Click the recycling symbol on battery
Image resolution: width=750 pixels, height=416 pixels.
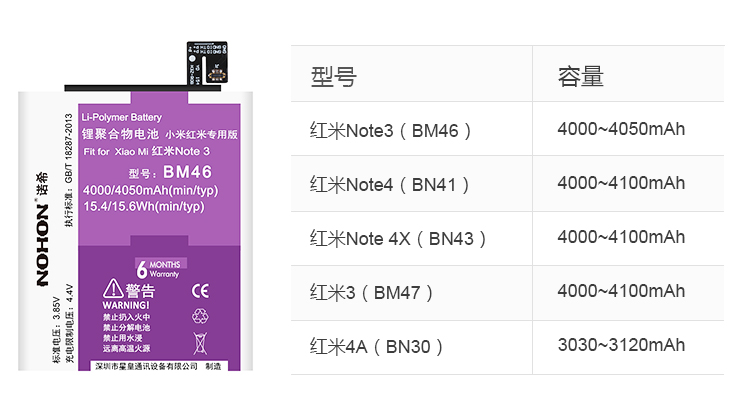pyautogui.click(x=198, y=317)
